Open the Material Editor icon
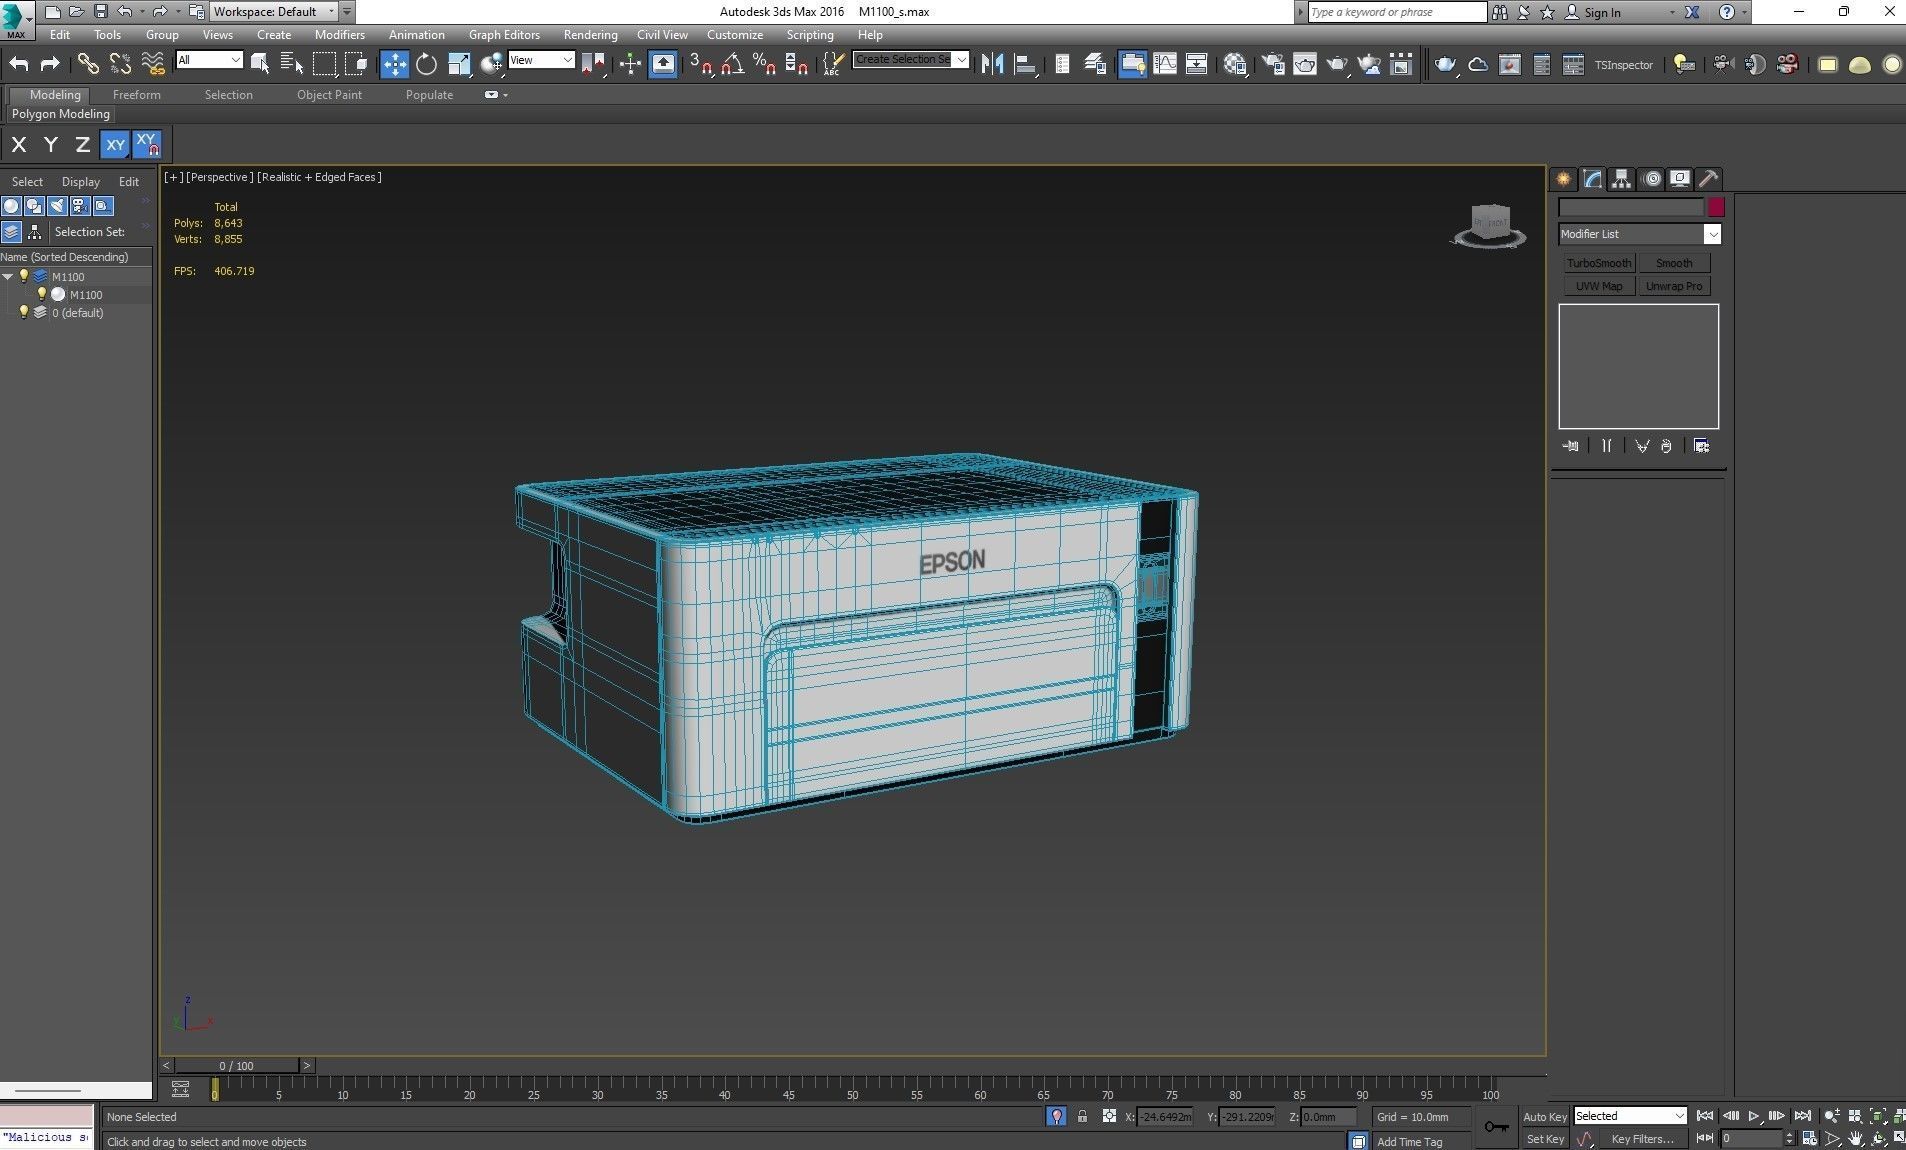Image resolution: width=1906 pixels, height=1150 pixels. click(x=1236, y=64)
